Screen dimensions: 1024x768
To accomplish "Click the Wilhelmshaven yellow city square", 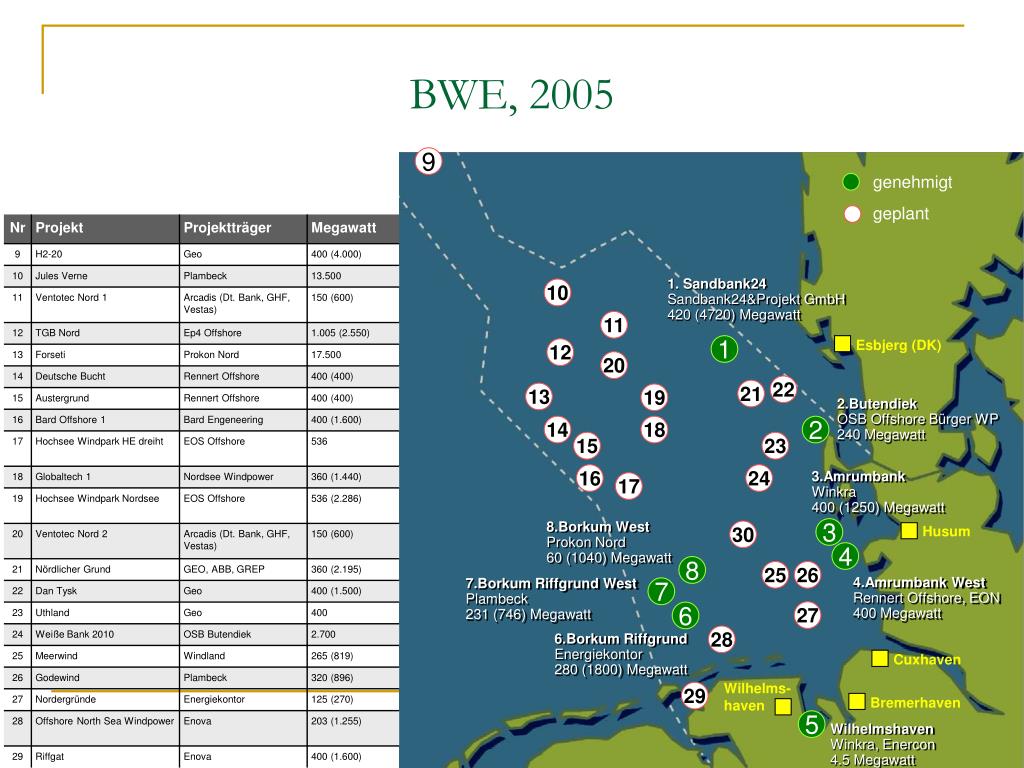I will (783, 706).
